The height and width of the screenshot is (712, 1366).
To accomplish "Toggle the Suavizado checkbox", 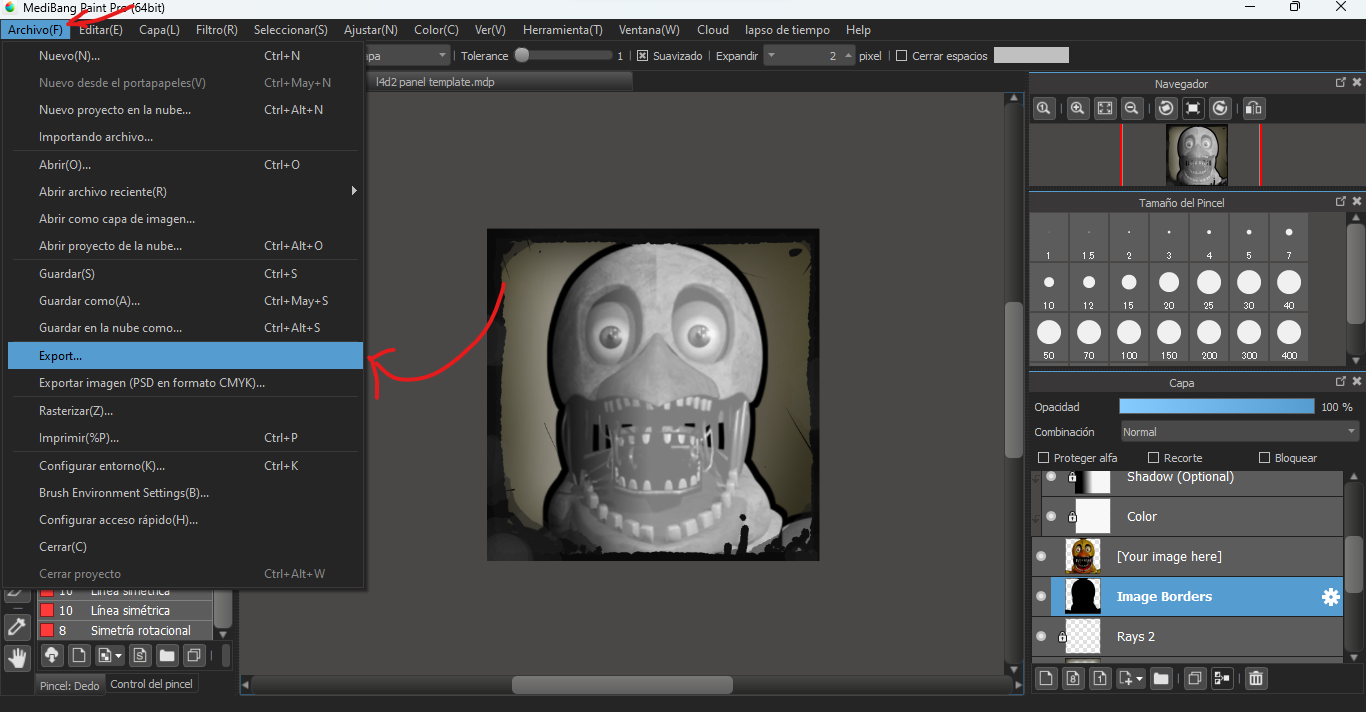I will coord(643,56).
